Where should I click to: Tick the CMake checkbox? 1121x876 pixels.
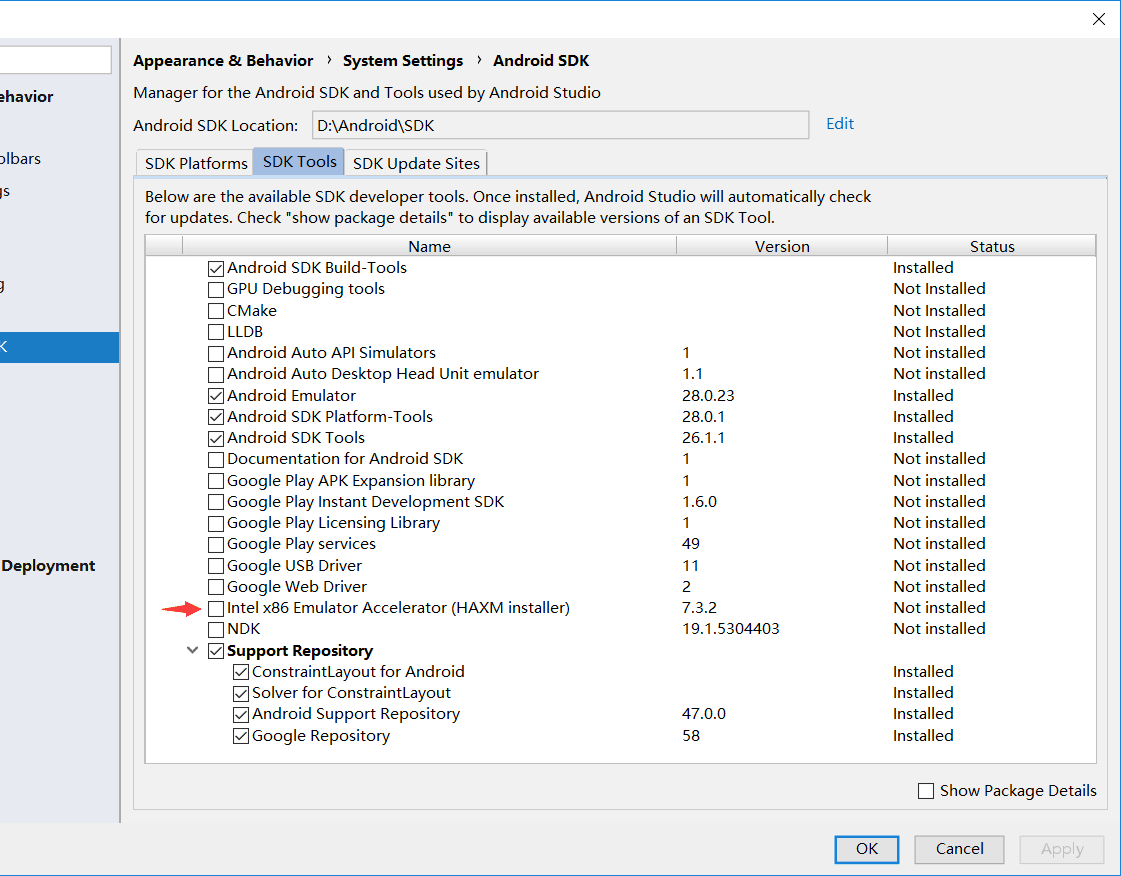pos(215,311)
